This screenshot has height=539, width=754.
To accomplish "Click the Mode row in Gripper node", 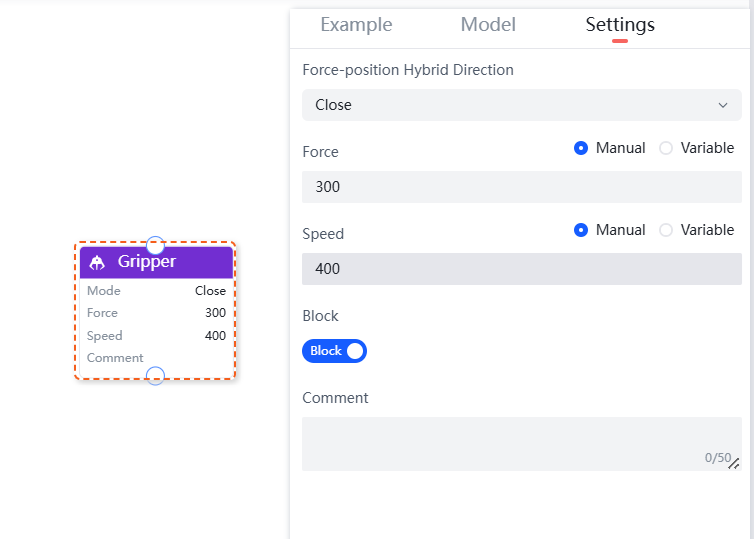I will (x=155, y=291).
